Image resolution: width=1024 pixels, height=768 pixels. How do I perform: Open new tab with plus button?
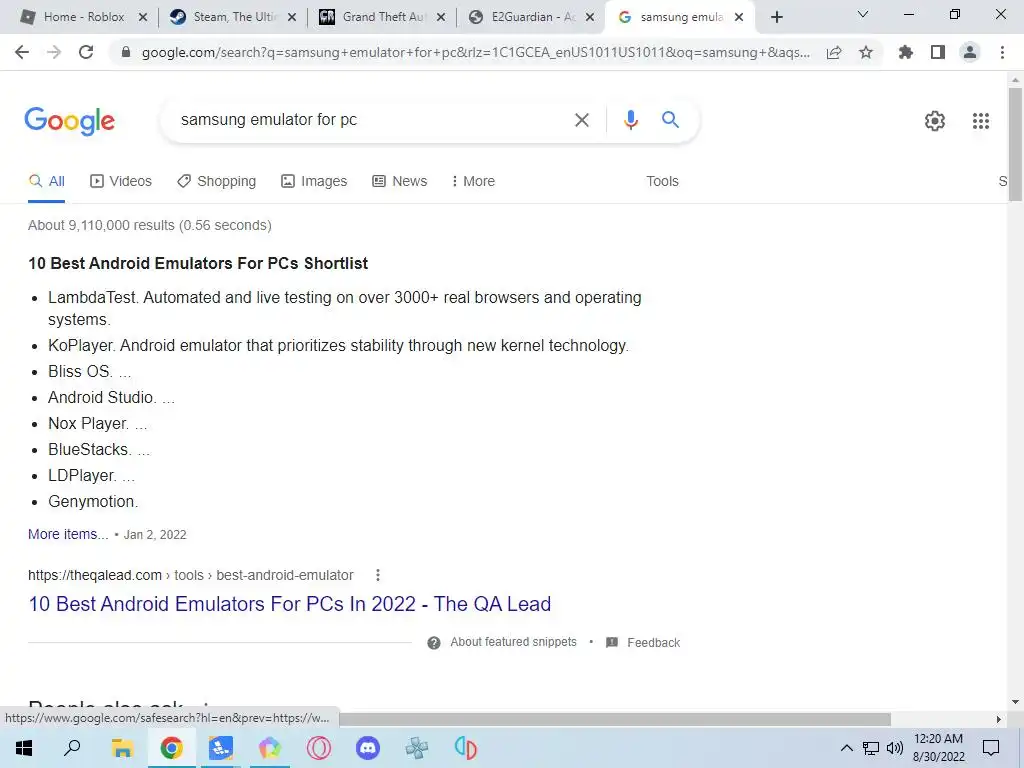point(776,17)
